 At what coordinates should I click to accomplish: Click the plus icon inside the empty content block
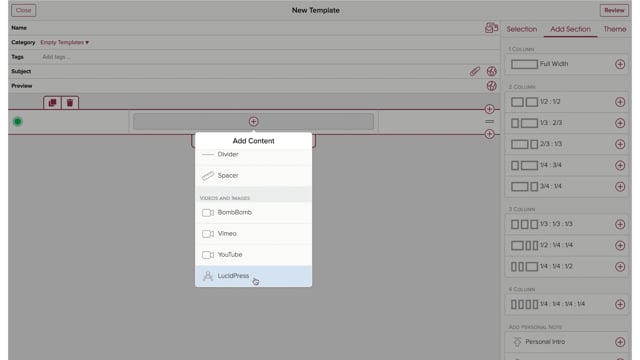pos(253,122)
